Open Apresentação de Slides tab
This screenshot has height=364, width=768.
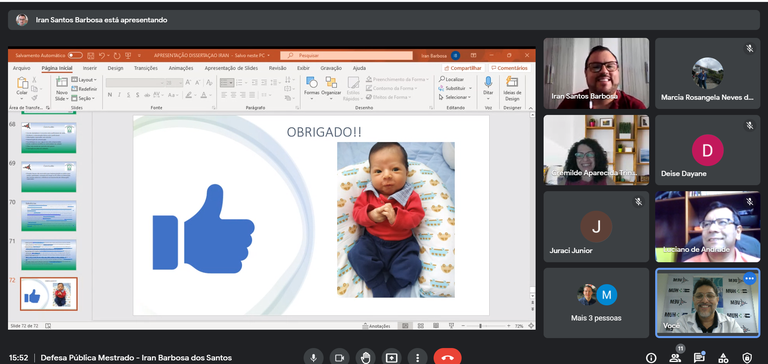231,68
